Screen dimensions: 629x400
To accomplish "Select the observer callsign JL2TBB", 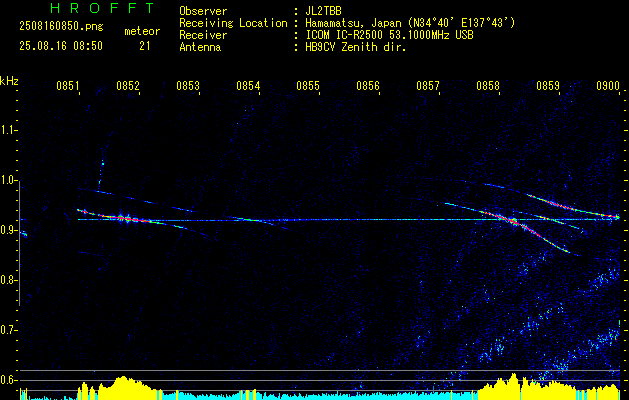I will 323,11.
